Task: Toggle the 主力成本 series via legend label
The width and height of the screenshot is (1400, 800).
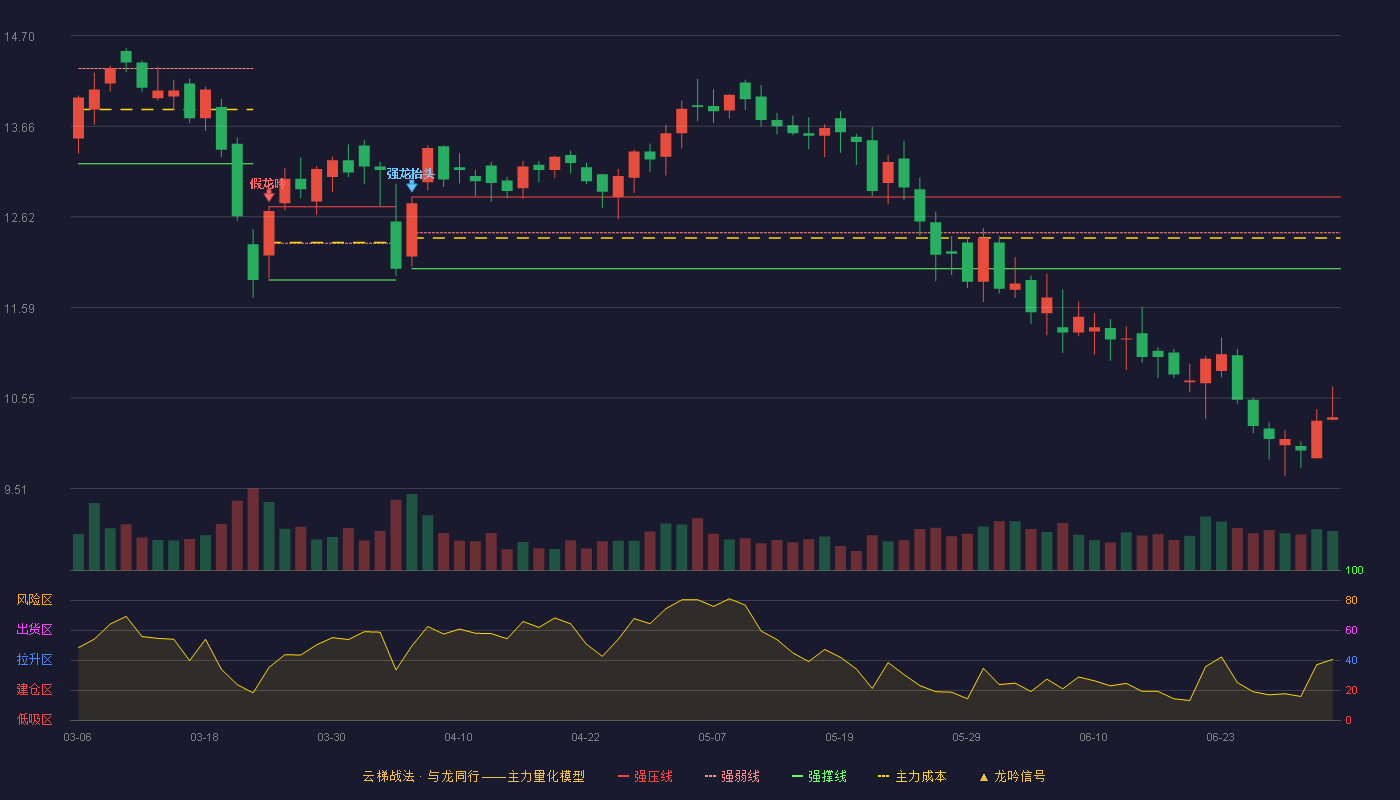Action: [920, 776]
